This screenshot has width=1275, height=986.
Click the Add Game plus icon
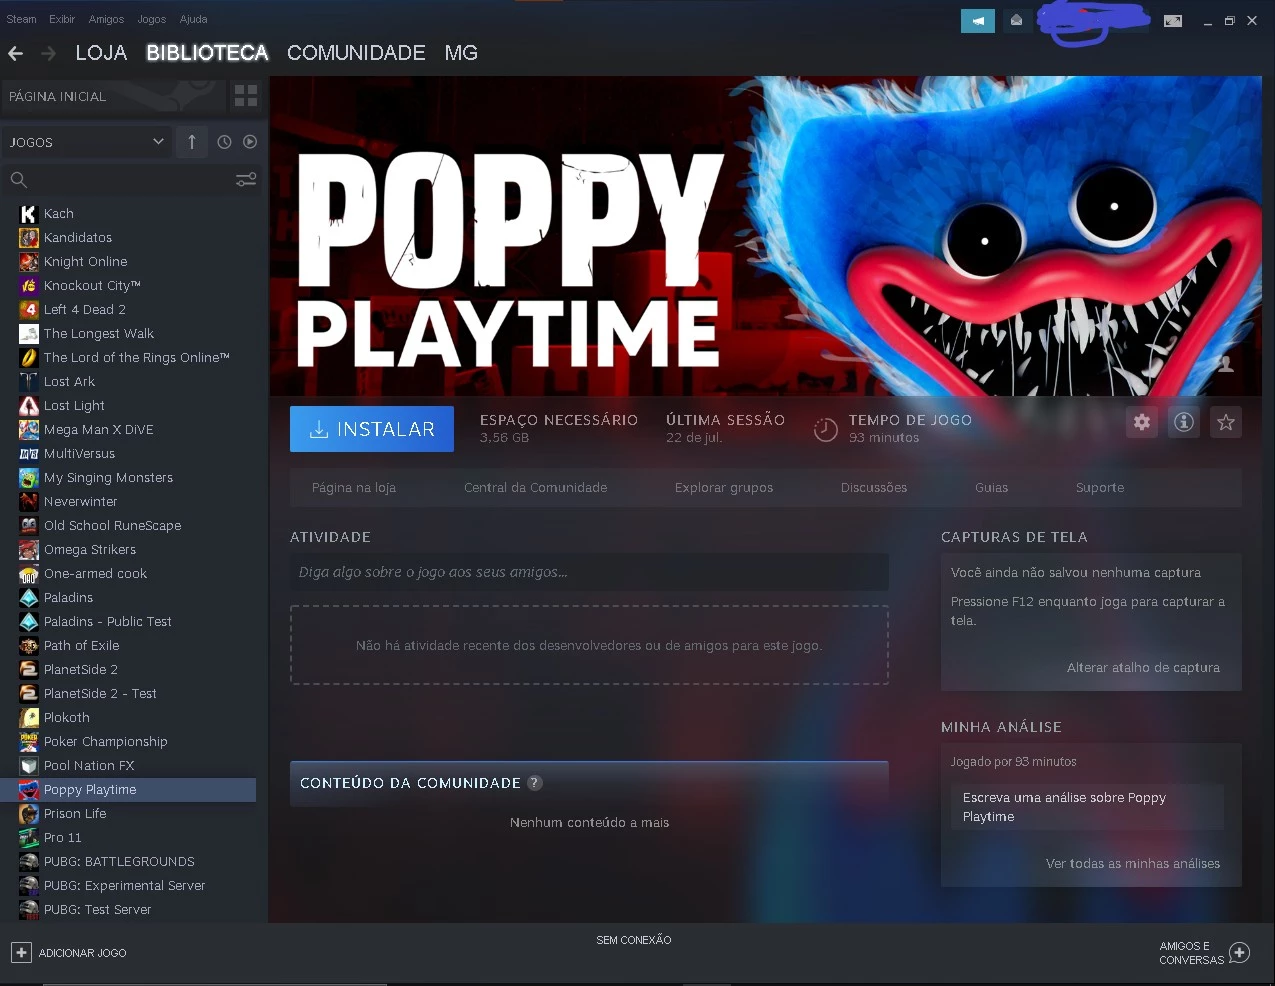pos(21,953)
